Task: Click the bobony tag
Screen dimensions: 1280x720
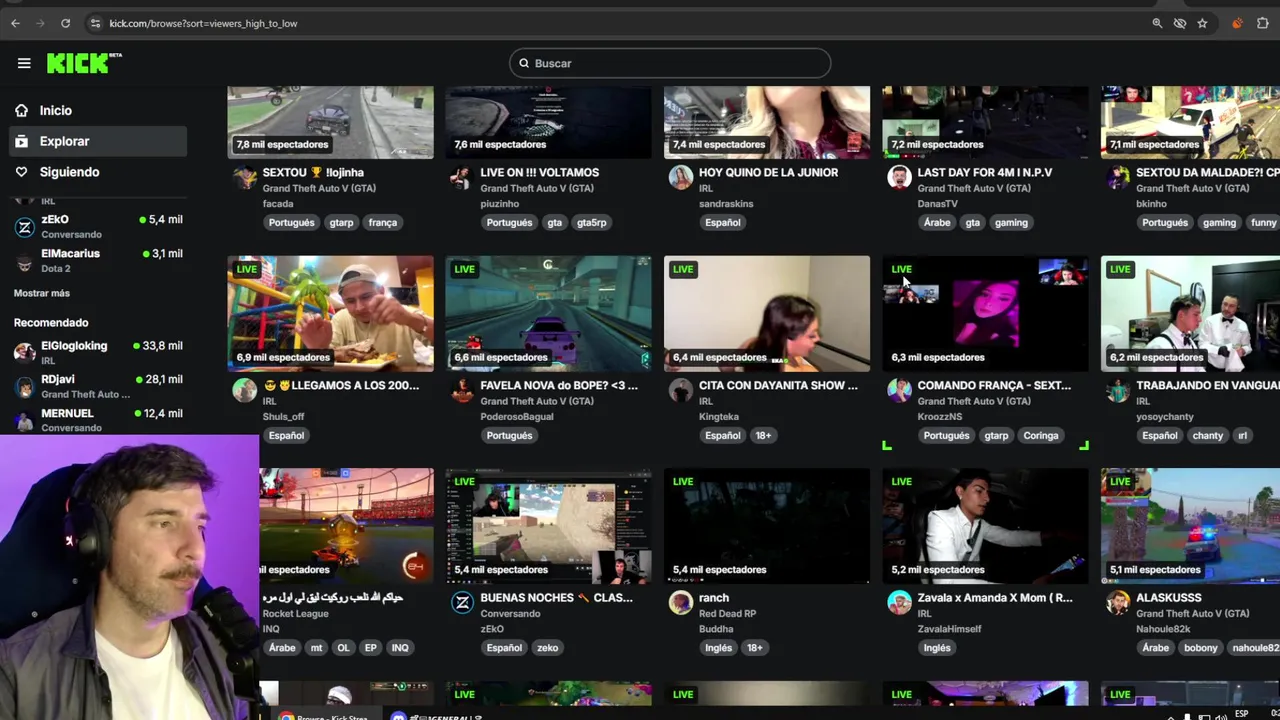Action: point(1201,648)
